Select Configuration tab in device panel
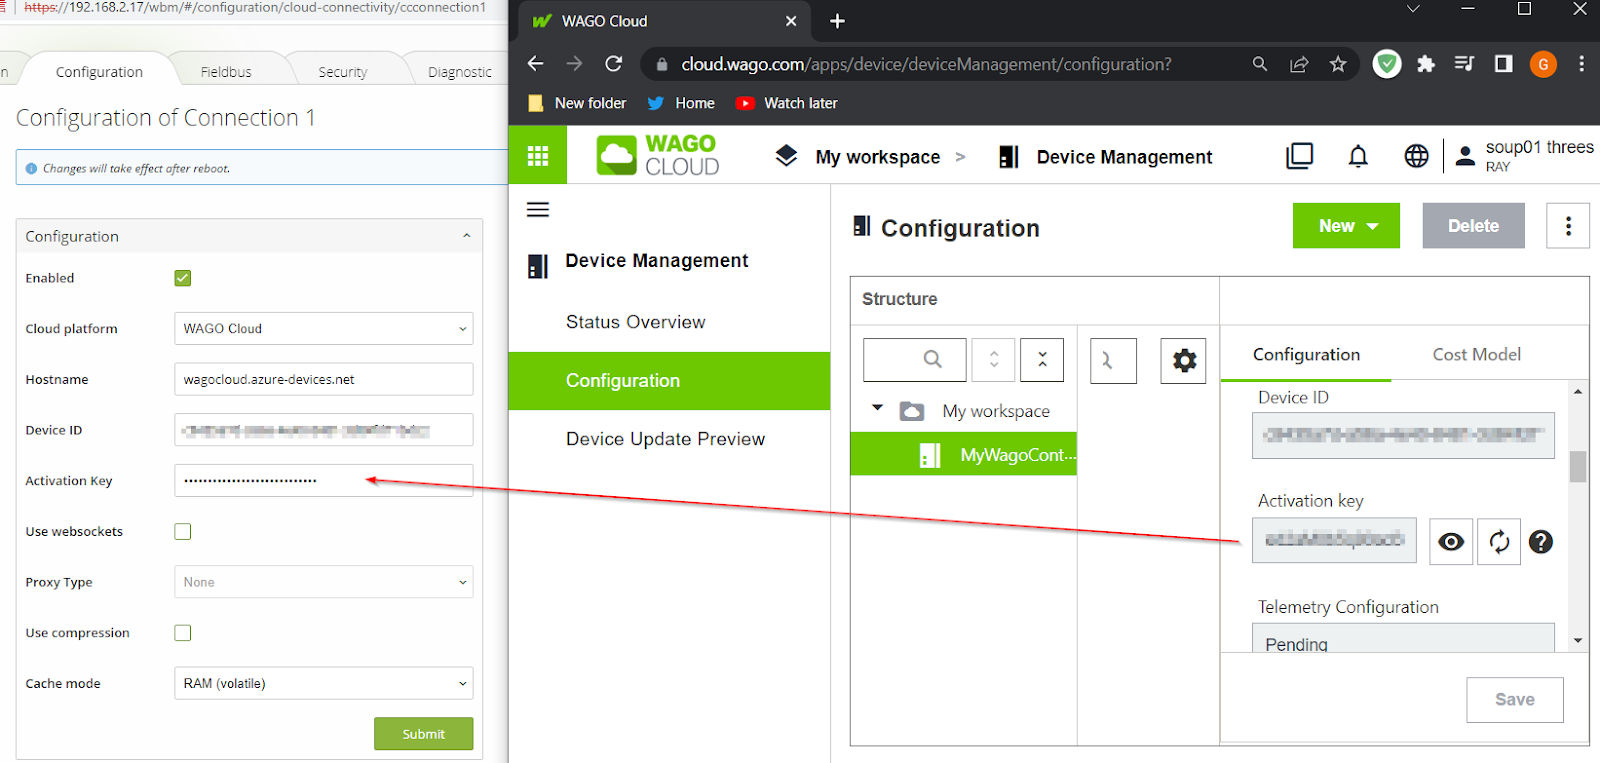This screenshot has height=763, width=1600. point(1306,354)
